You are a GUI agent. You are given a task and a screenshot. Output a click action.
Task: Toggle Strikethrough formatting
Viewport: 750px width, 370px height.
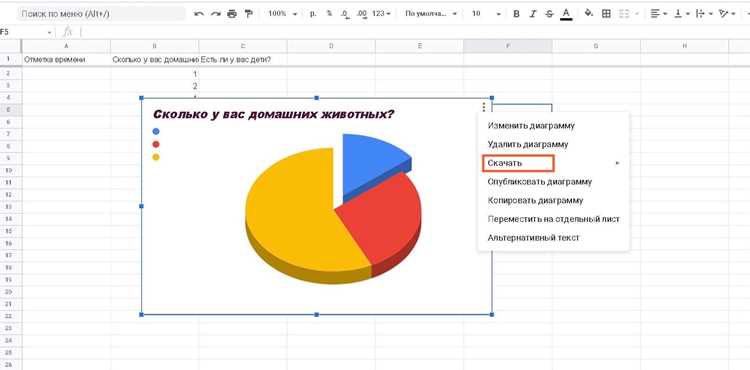click(x=549, y=14)
